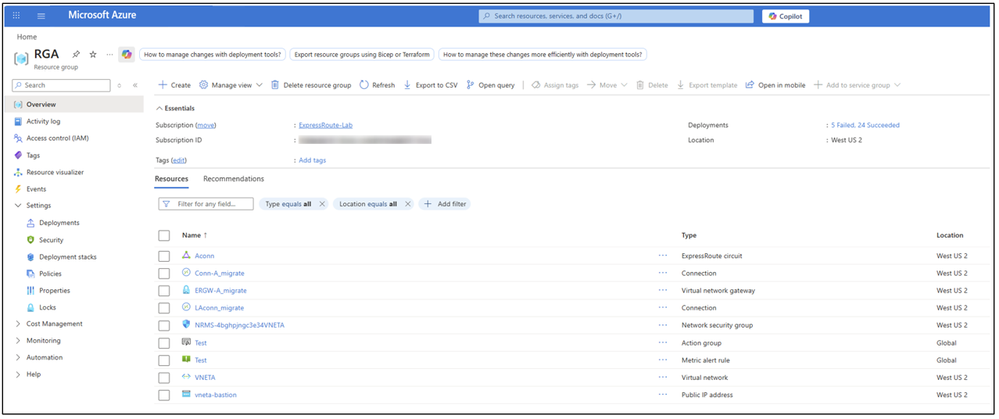Favorite RGA with the star icon
The height and width of the screenshot is (419, 999).
(93, 55)
